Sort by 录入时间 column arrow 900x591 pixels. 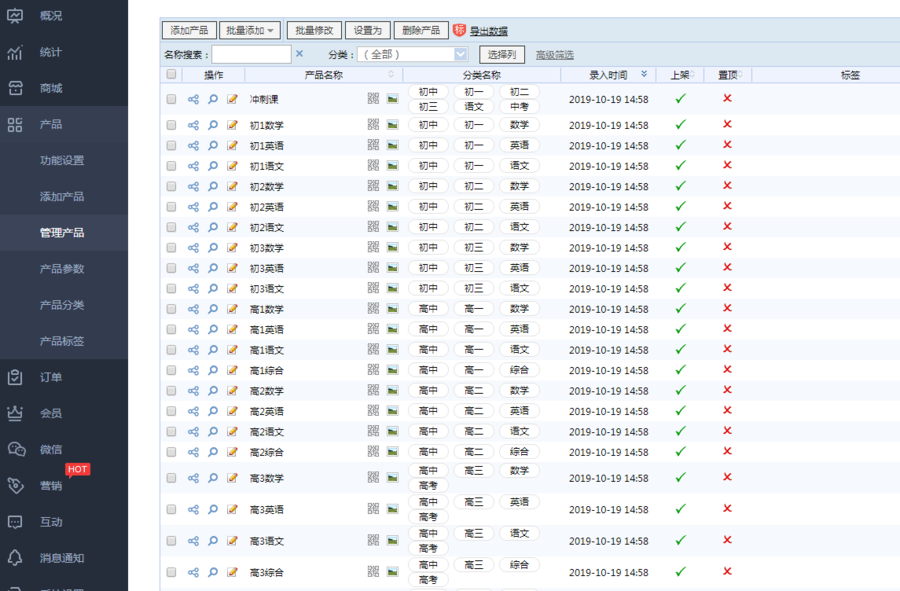(x=644, y=75)
